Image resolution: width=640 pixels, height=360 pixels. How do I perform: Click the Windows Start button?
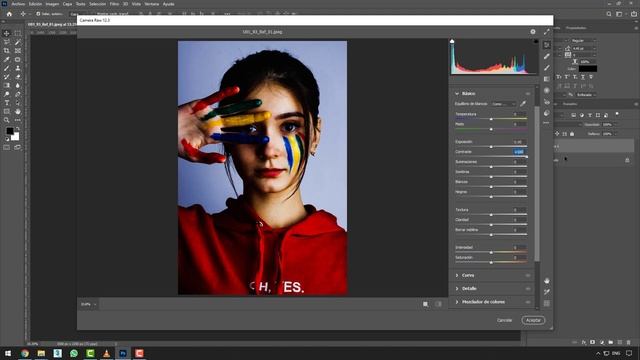8,353
